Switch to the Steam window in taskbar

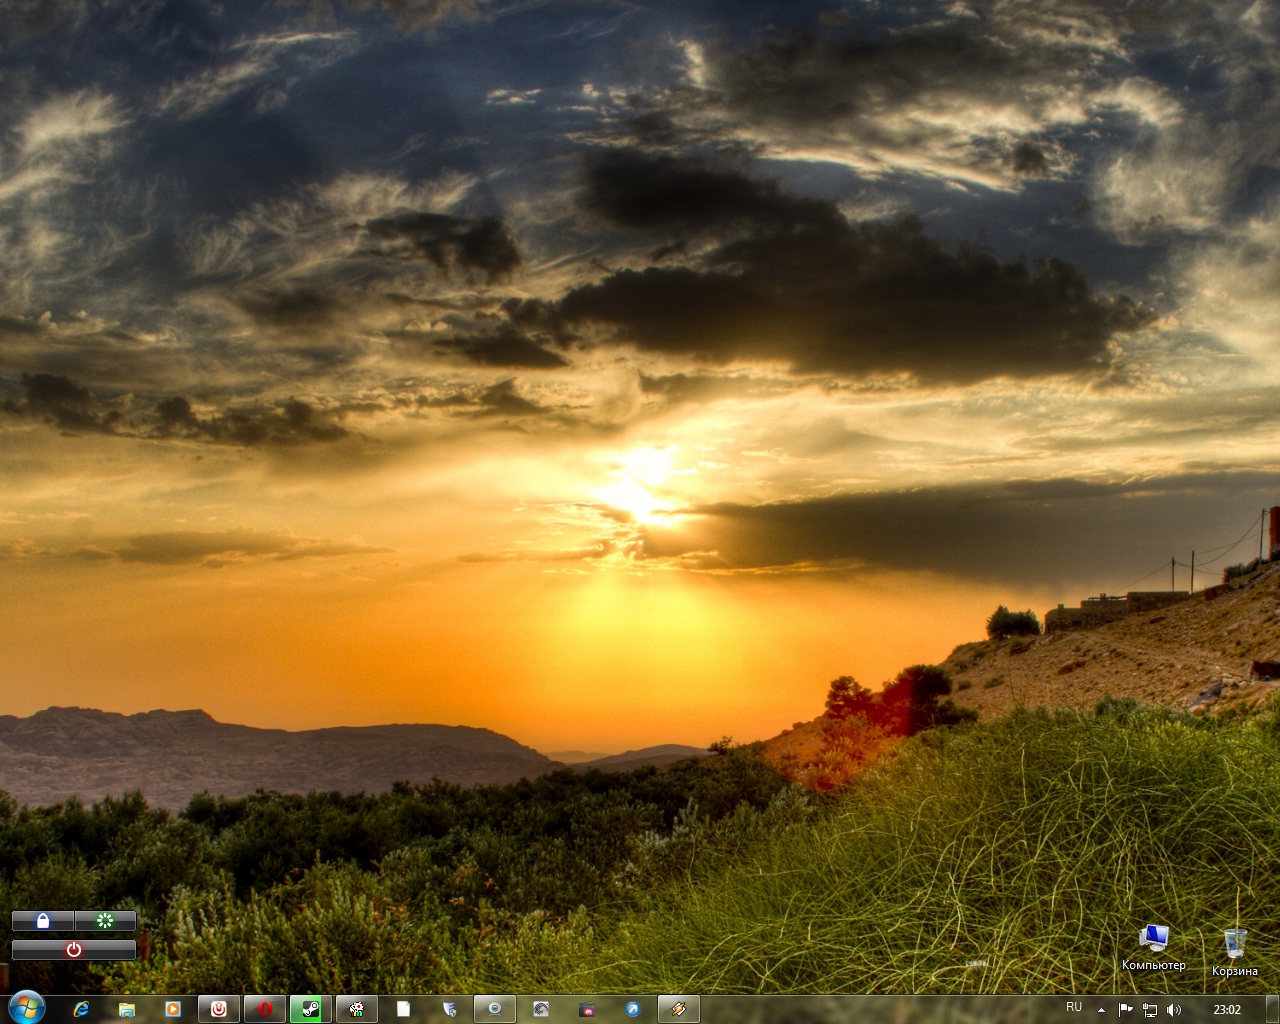311,1009
